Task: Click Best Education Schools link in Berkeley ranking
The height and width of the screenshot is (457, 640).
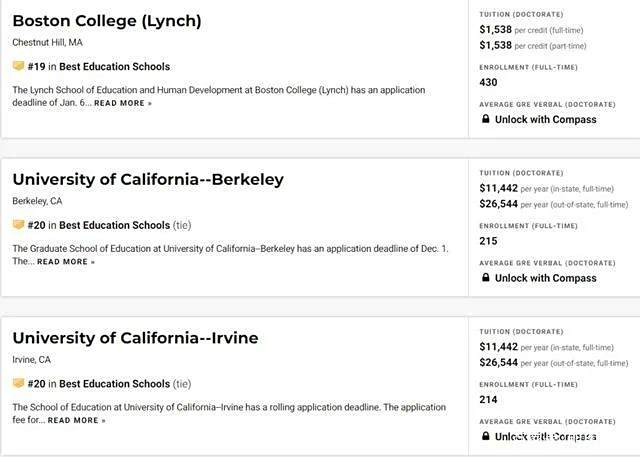Action: [115, 225]
